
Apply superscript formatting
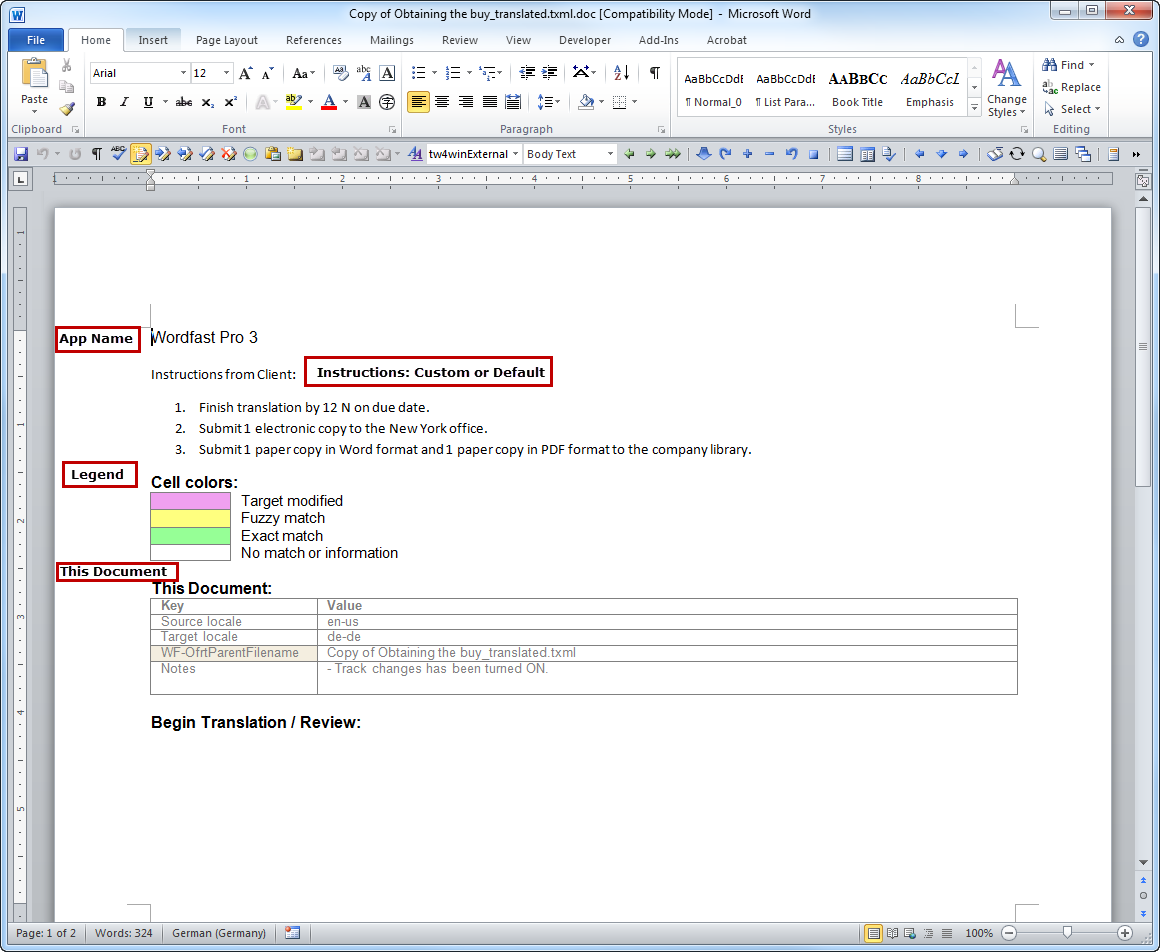click(x=231, y=102)
